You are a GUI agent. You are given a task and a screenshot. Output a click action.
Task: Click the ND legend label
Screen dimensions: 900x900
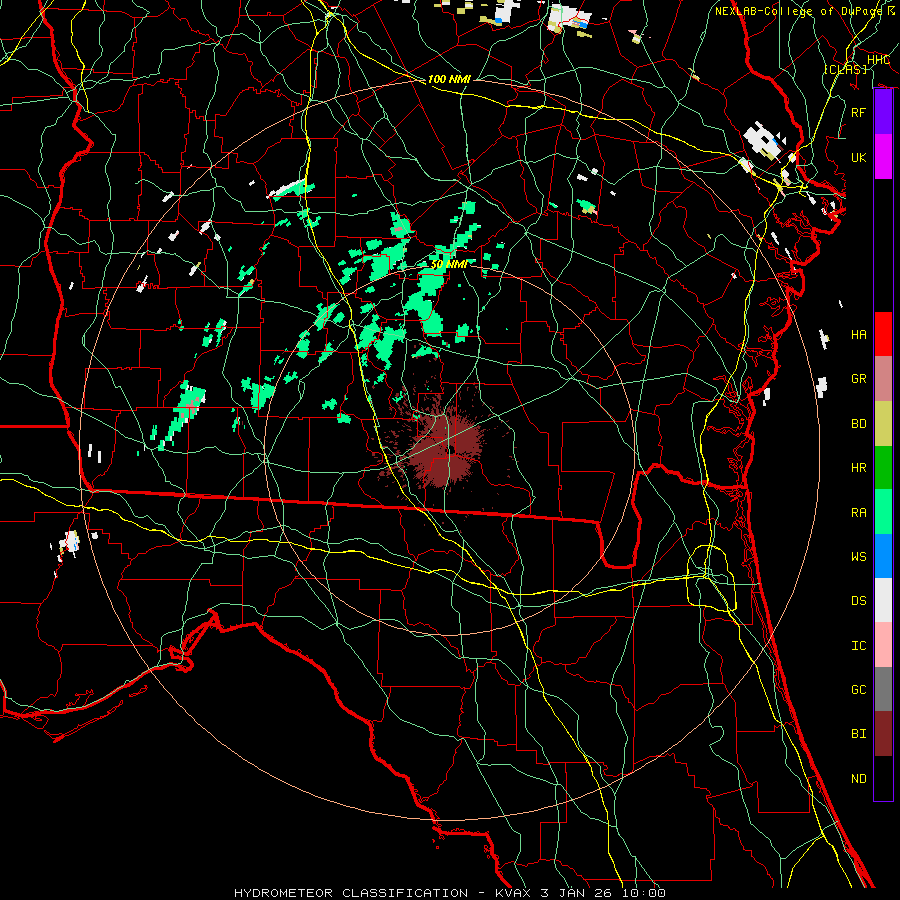[858, 779]
